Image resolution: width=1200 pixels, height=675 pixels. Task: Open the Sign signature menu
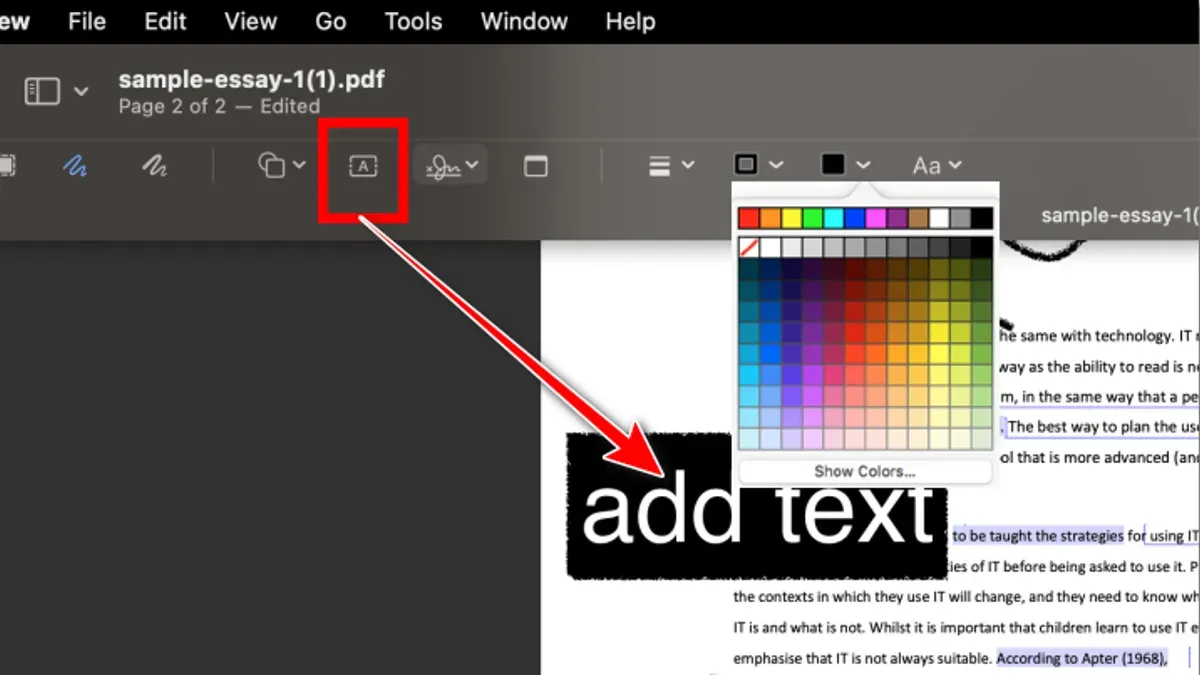click(451, 167)
